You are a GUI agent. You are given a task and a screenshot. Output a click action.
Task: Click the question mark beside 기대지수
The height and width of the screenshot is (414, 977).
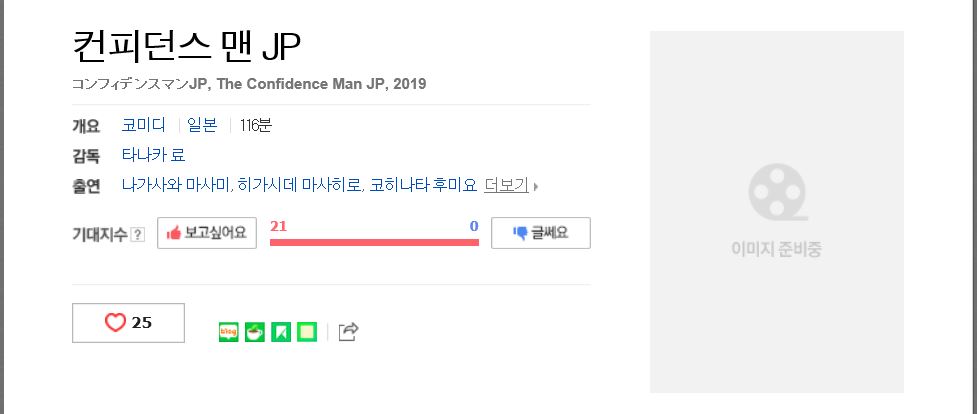click(138, 234)
